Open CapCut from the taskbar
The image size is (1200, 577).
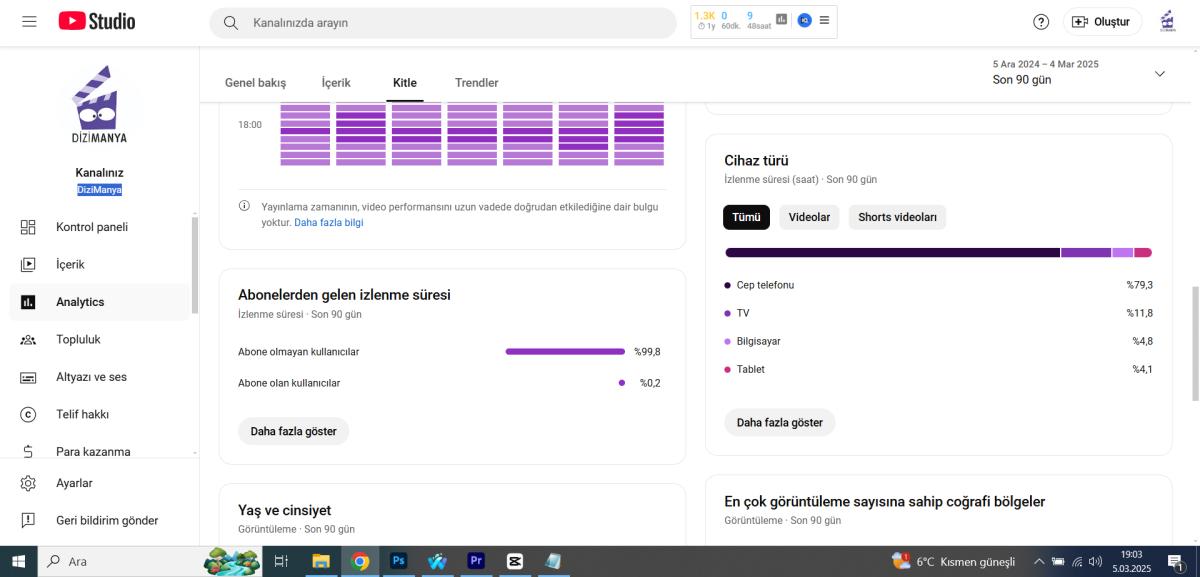point(515,561)
